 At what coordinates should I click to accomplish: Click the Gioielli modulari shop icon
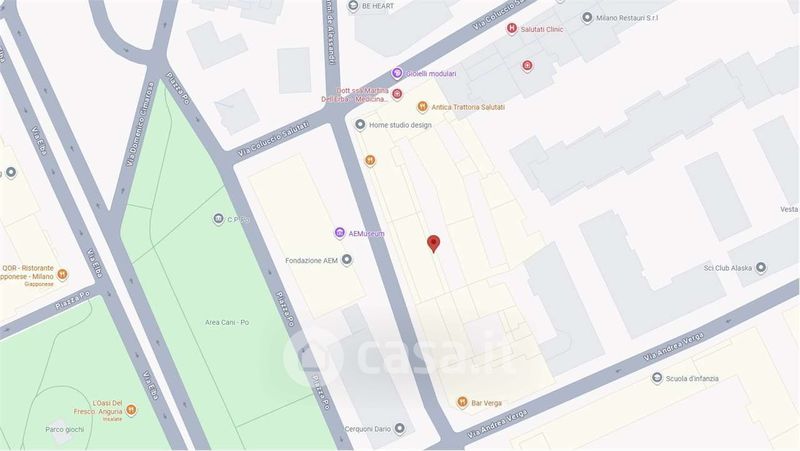click(397, 73)
